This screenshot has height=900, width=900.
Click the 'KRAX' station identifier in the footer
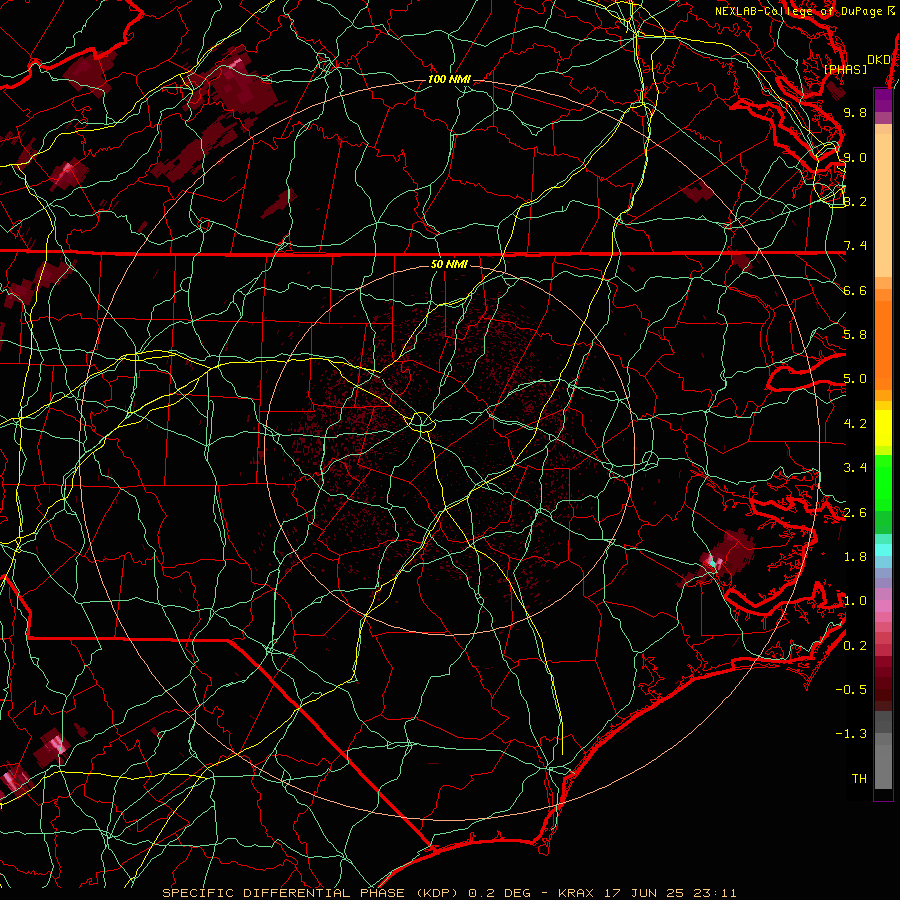[x=575, y=893]
